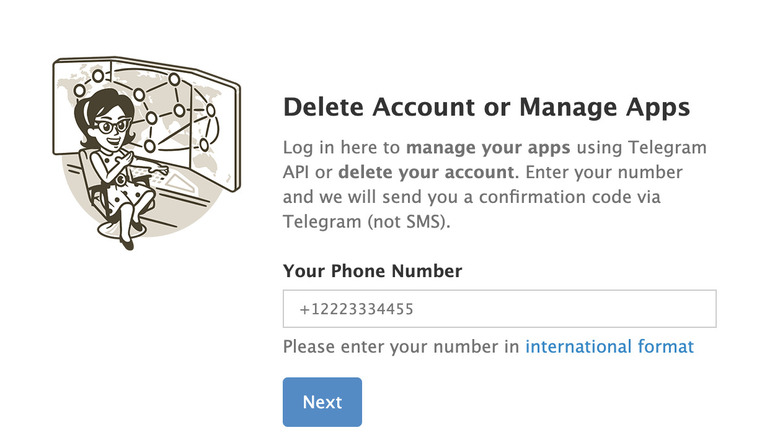
Task: Click the Delete Account or Manage Apps heading
Action: 487,108
